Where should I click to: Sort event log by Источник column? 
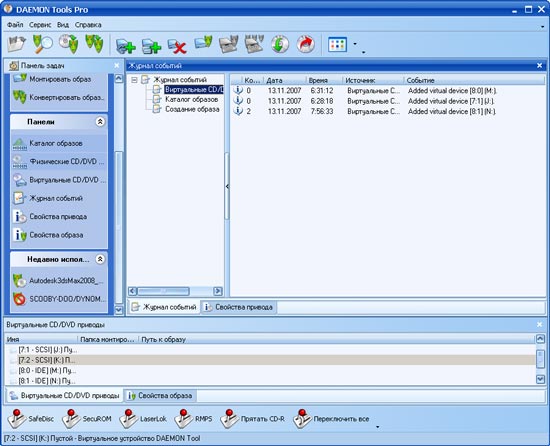tap(373, 80)
